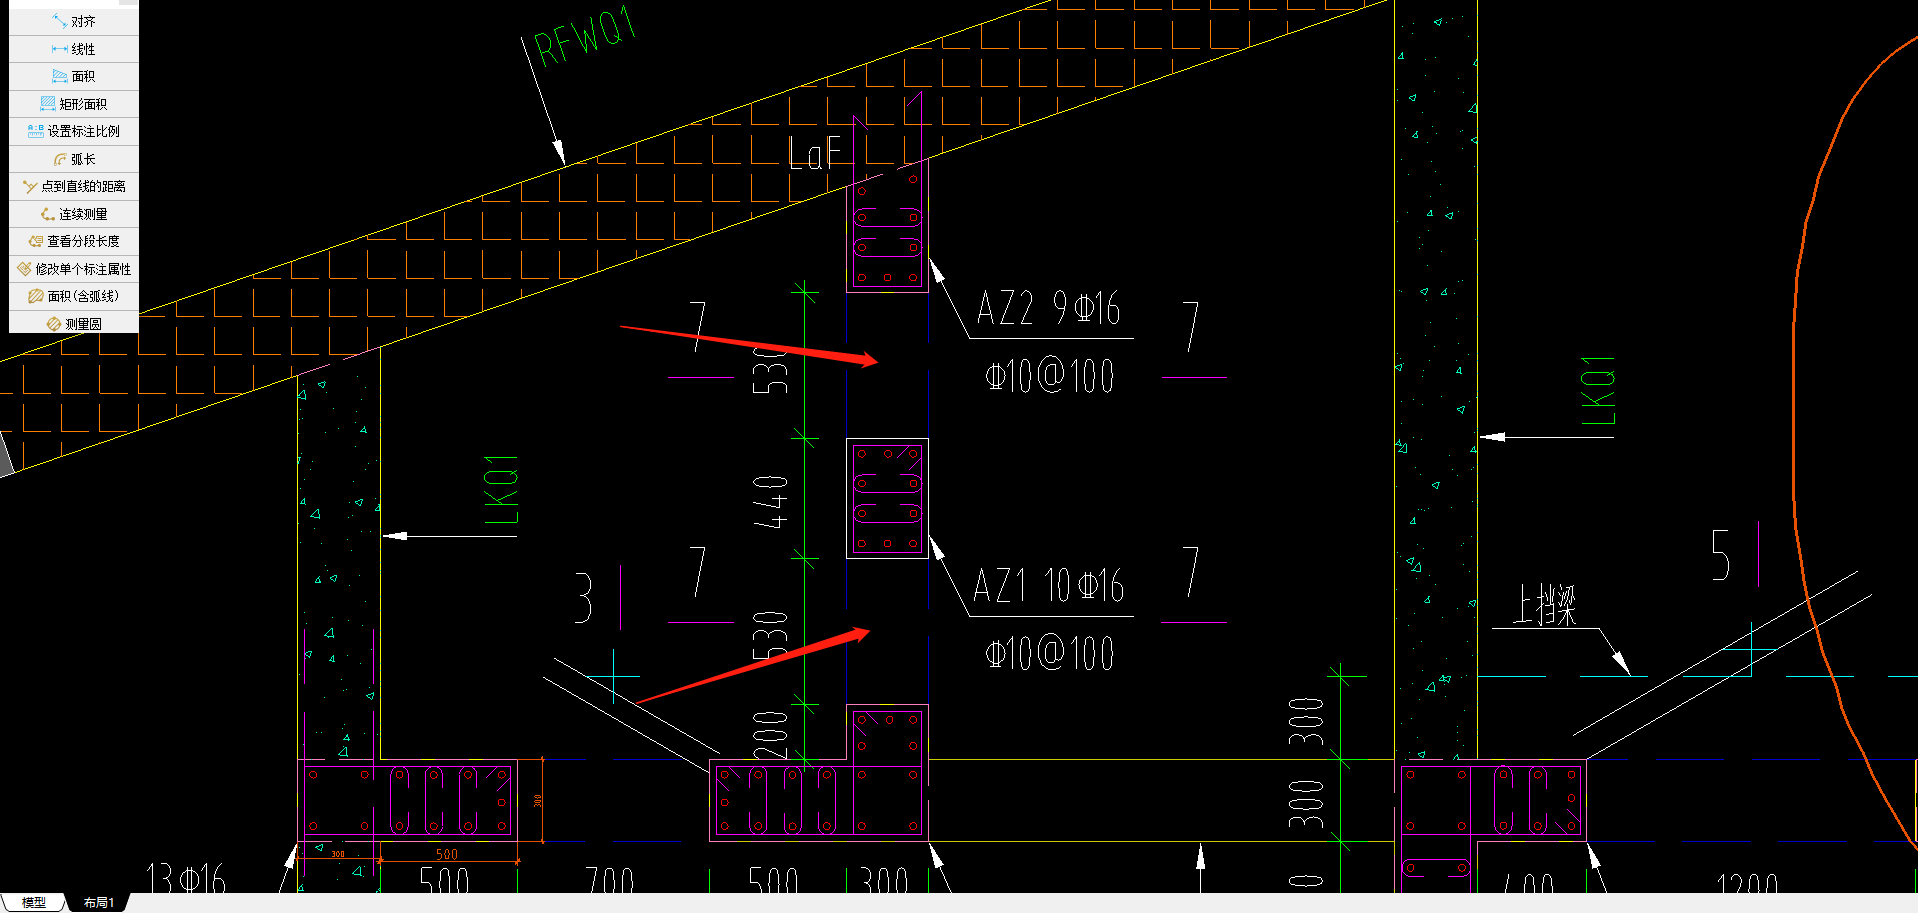The width and height of the screenshot is (1918, 913).
Task: Select the 弧长 arc length tool
Action: point(74,159)
